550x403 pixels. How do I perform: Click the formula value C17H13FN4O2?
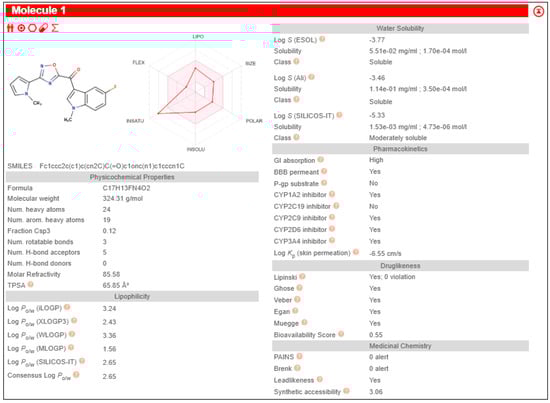click(126, 188)
